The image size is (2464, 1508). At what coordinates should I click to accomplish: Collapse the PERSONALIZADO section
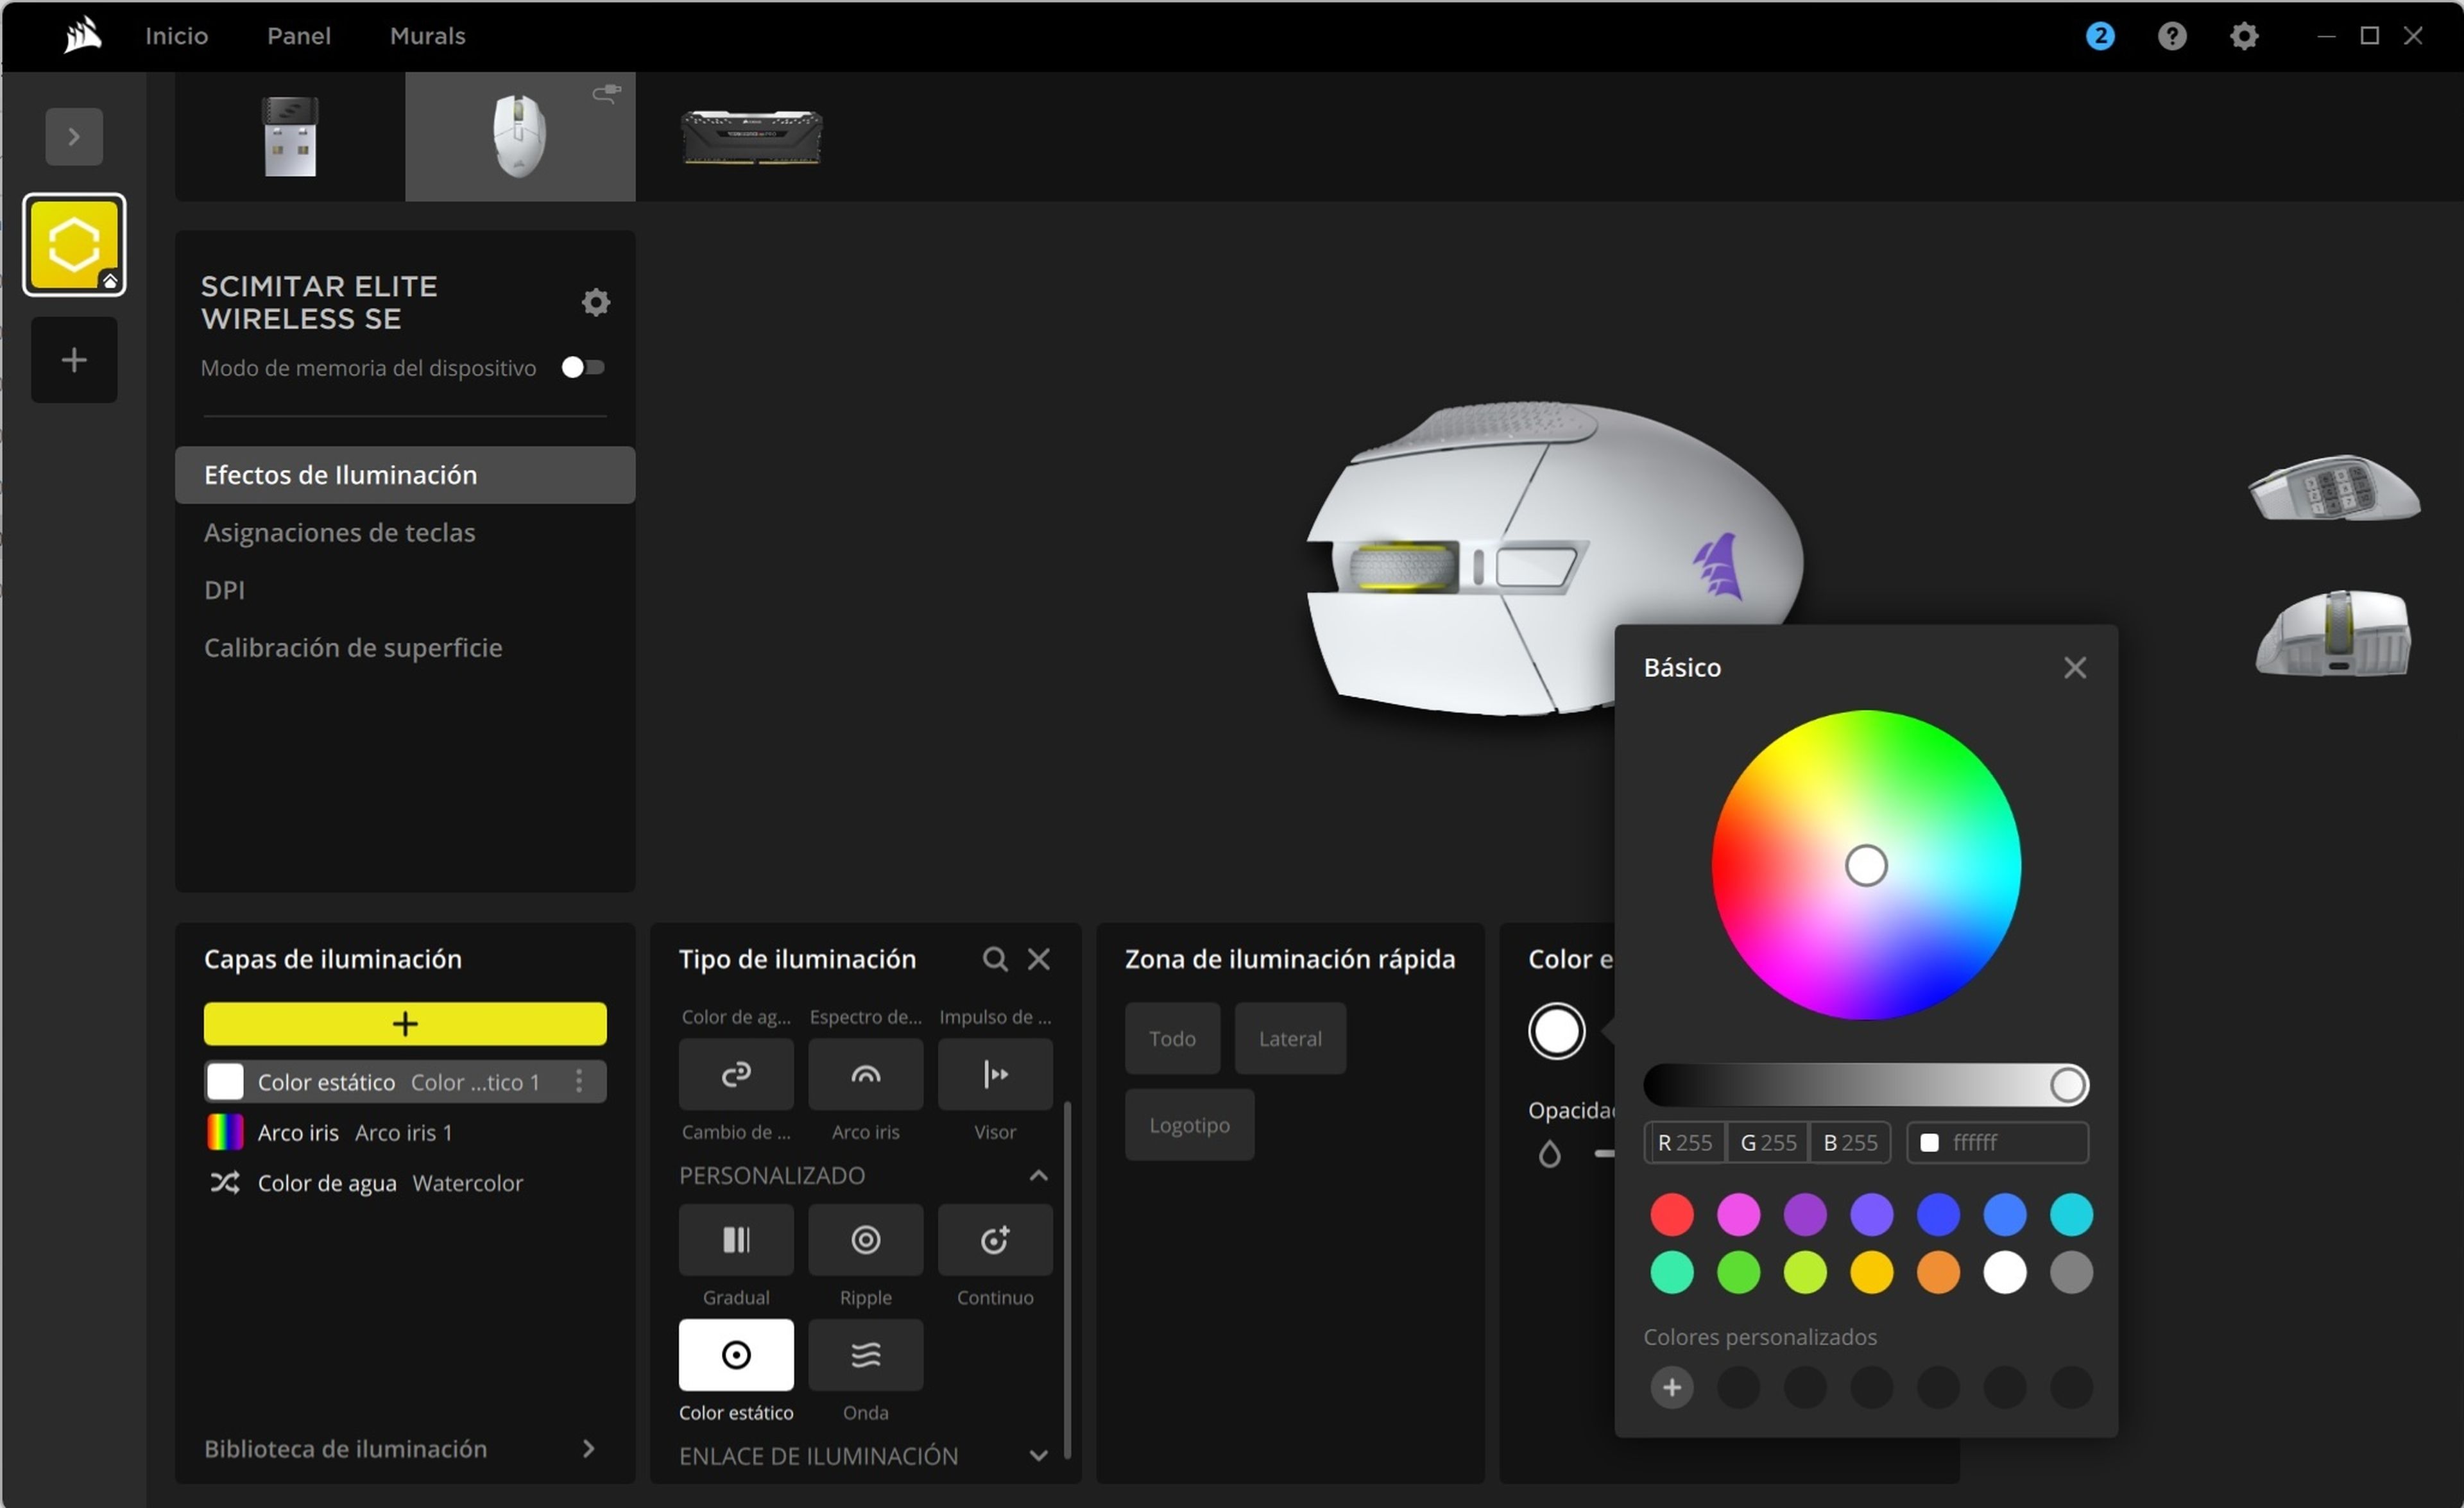coord(1038,1175)
